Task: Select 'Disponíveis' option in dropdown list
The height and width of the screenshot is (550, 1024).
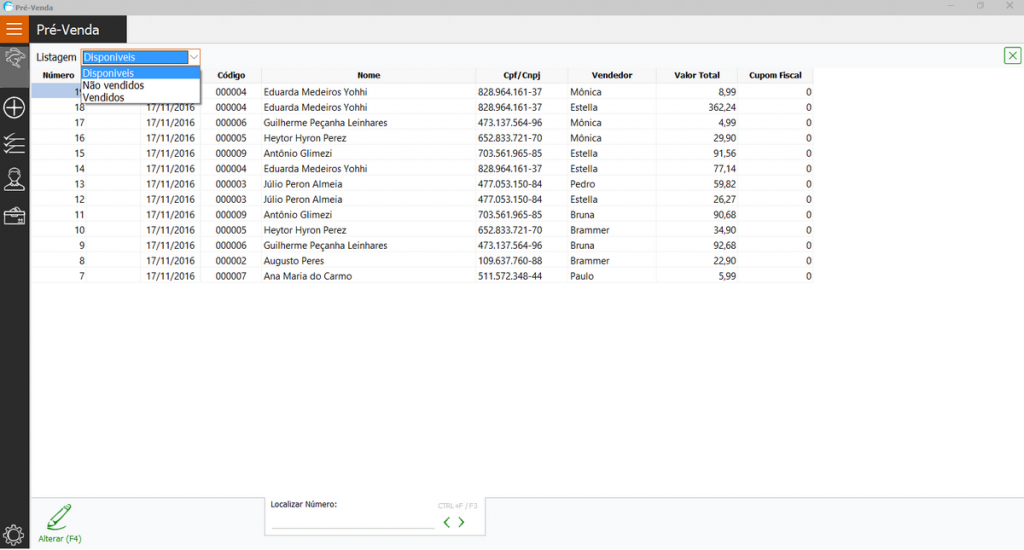Action: point(140,73)
